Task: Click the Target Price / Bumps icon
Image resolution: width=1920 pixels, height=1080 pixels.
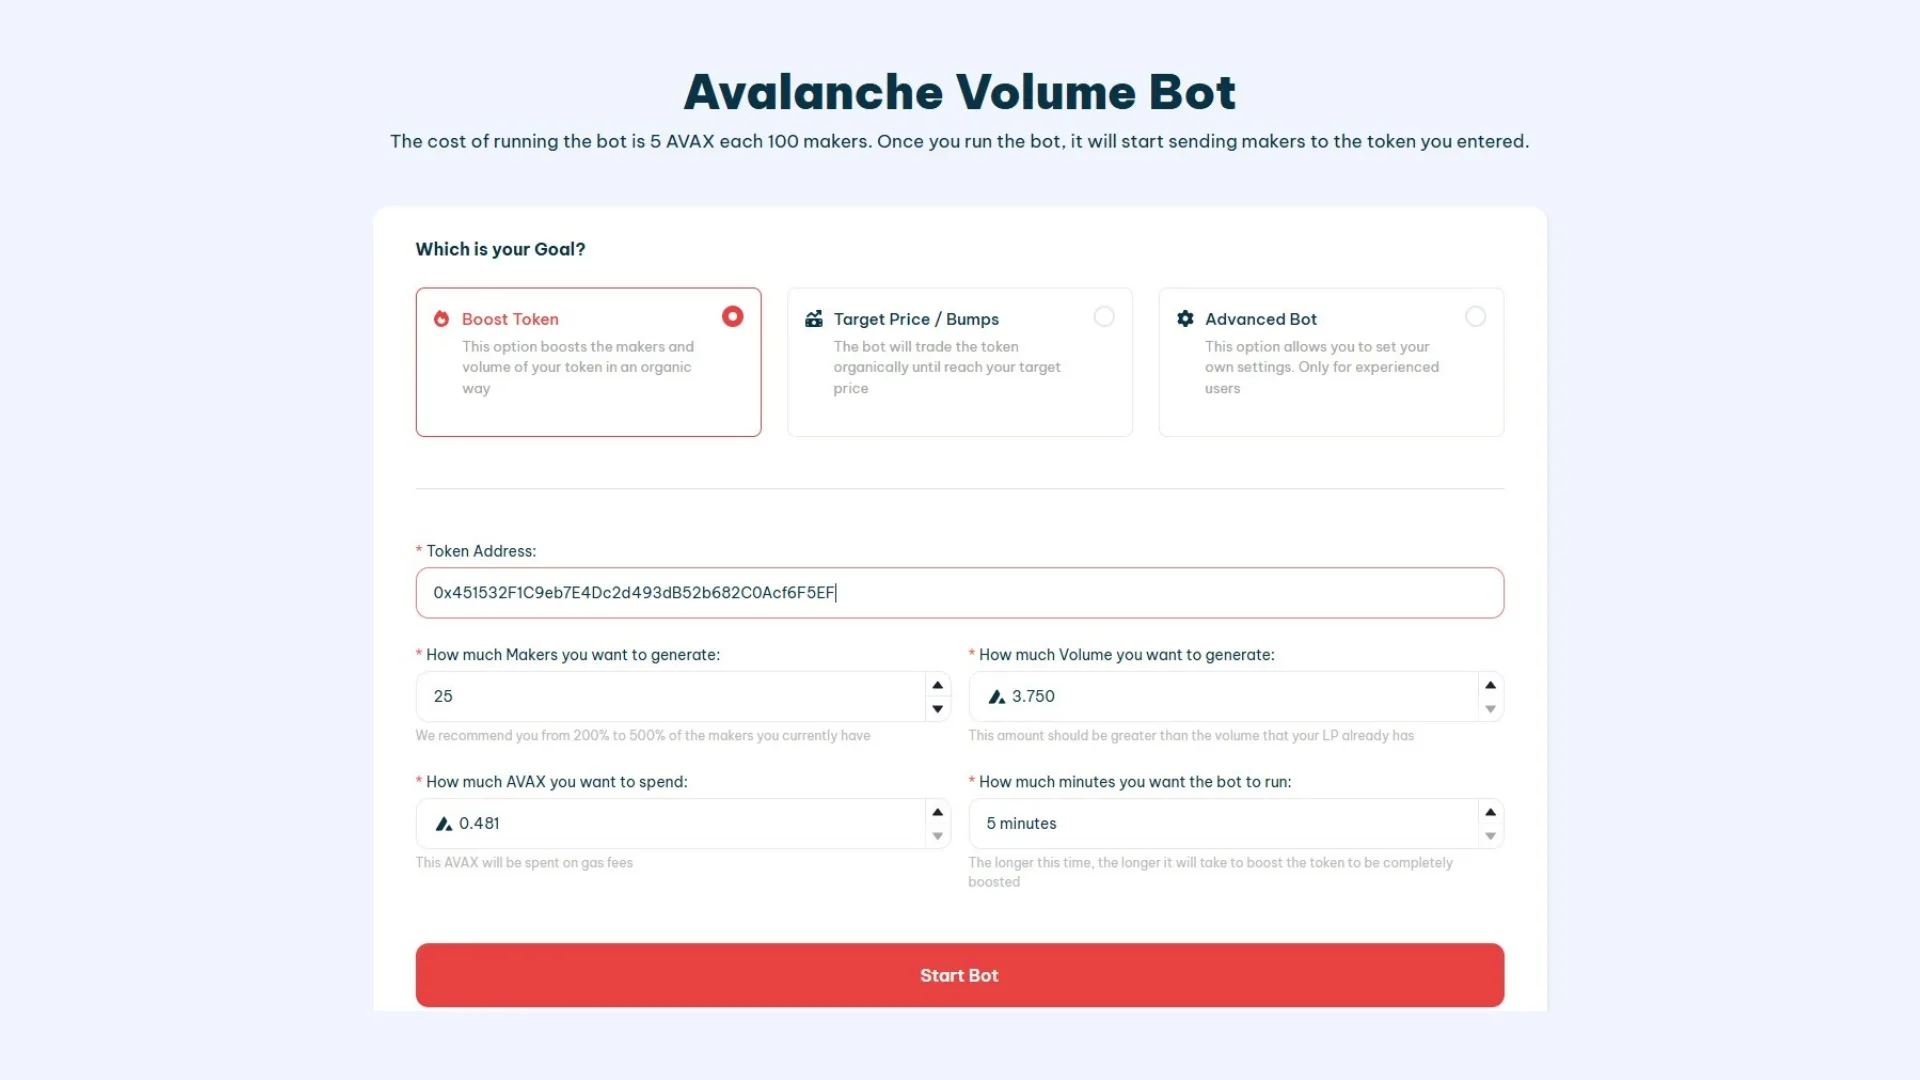Action: point(814,319)
